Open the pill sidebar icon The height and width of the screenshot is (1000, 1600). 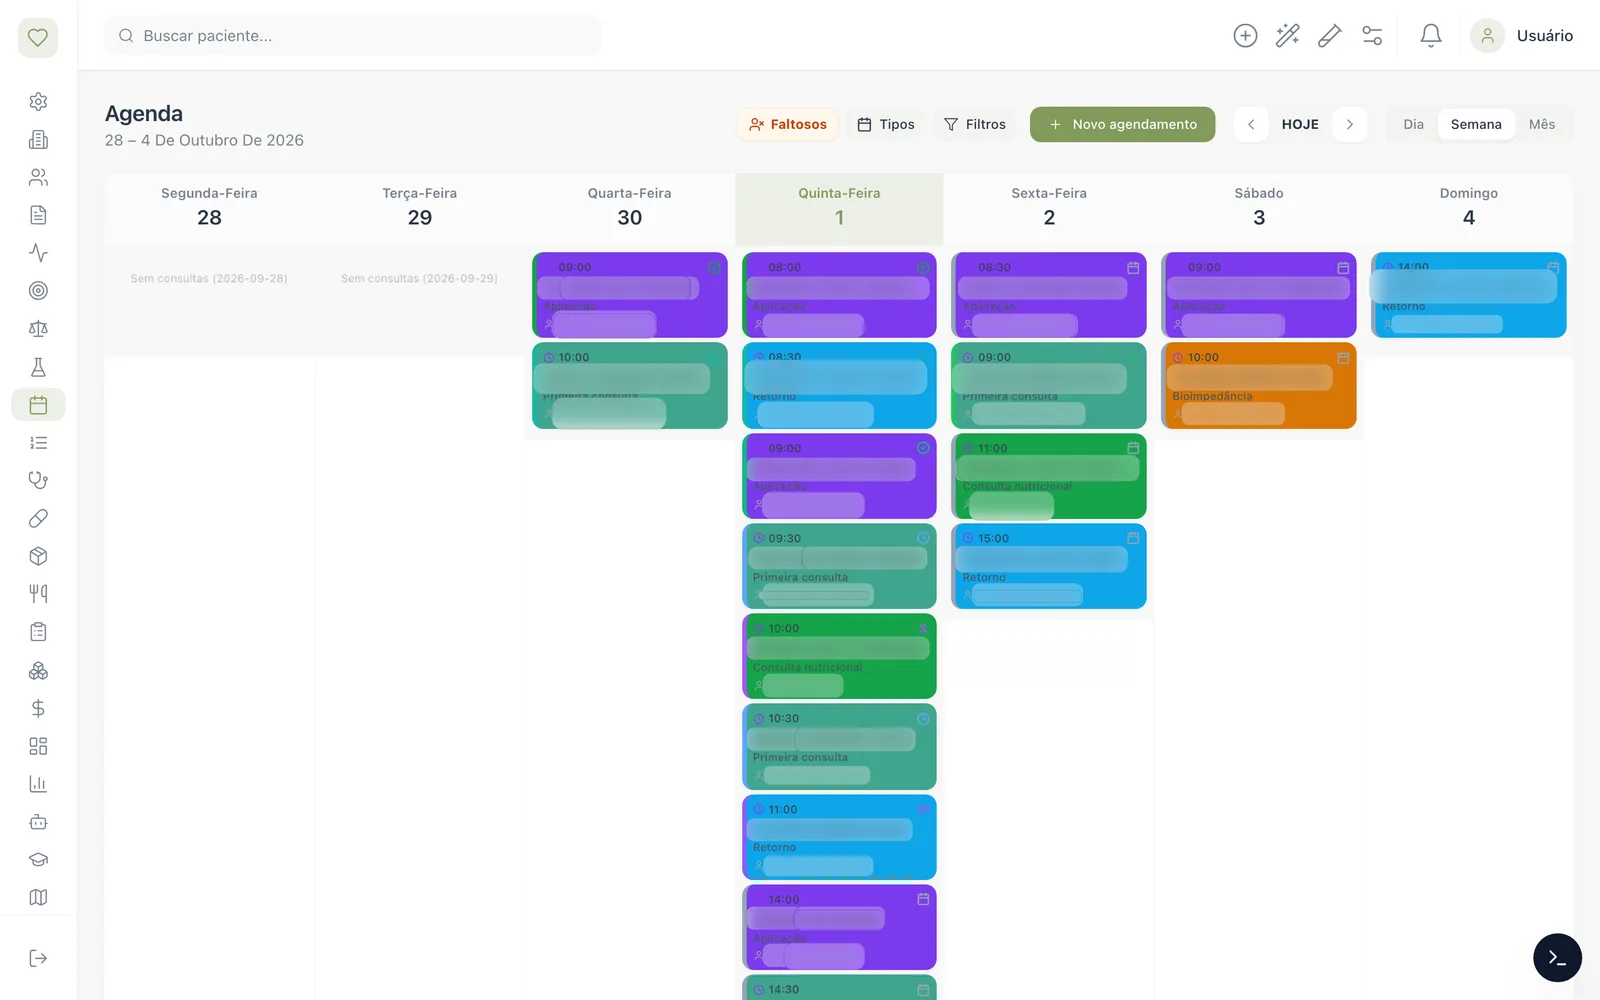38,518
